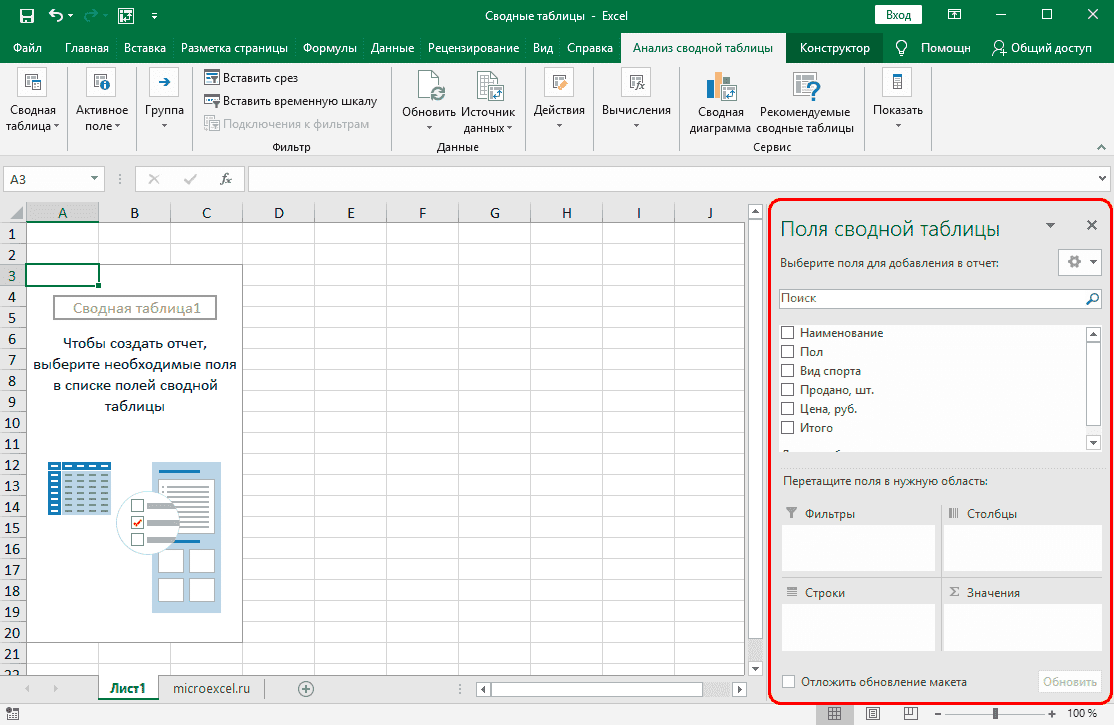Add a new sheet with plus icon
The width and height of the screenshot is (1114, 725).
click(306, 688)
